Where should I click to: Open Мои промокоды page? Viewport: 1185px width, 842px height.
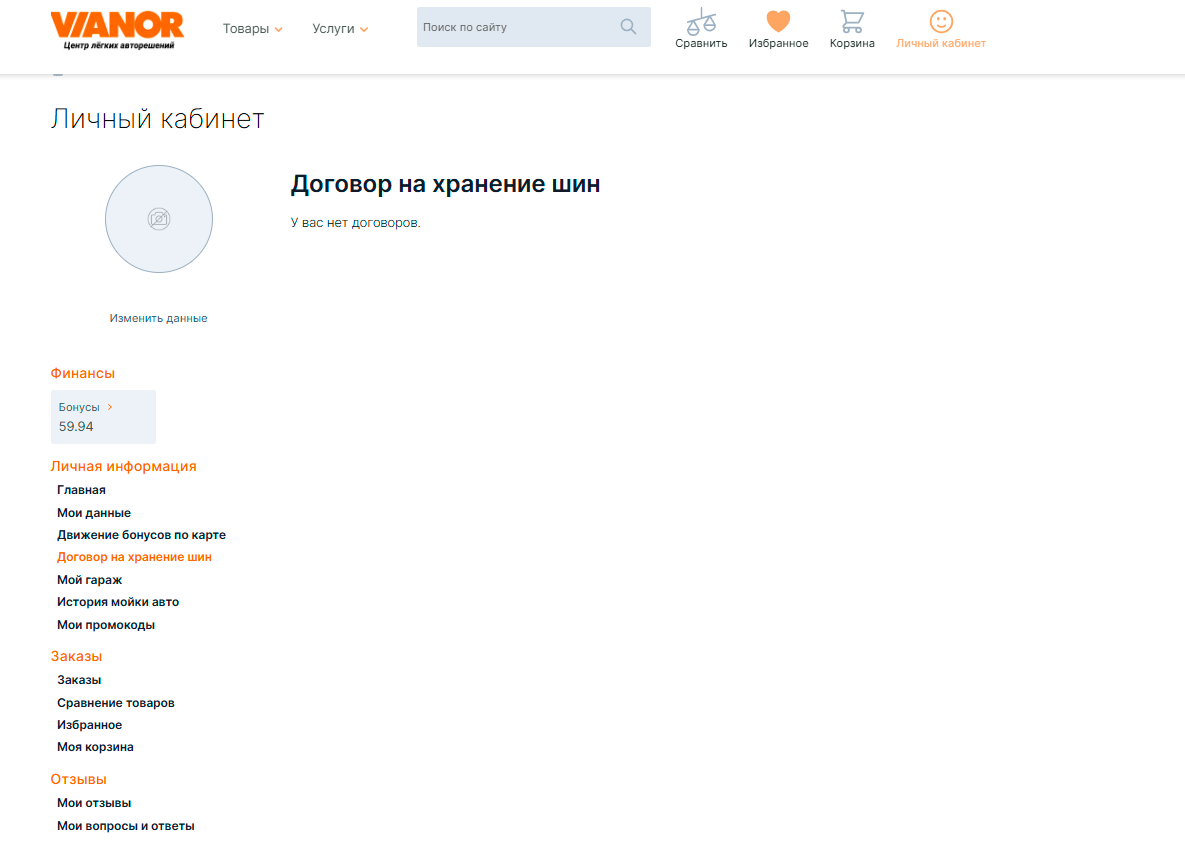106,625
